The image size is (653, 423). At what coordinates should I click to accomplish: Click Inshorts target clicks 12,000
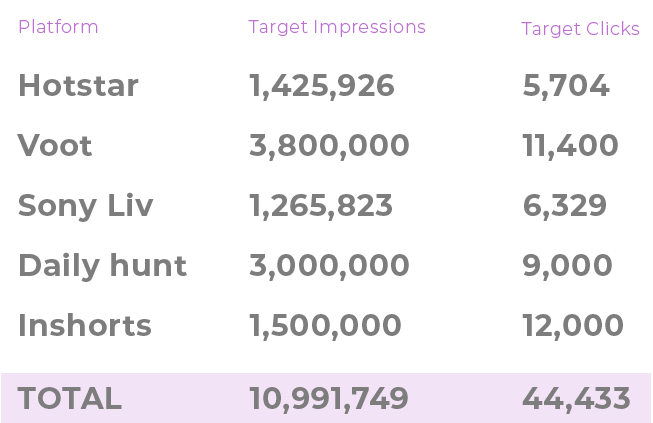pyautogui.click(x=573, y=326)
